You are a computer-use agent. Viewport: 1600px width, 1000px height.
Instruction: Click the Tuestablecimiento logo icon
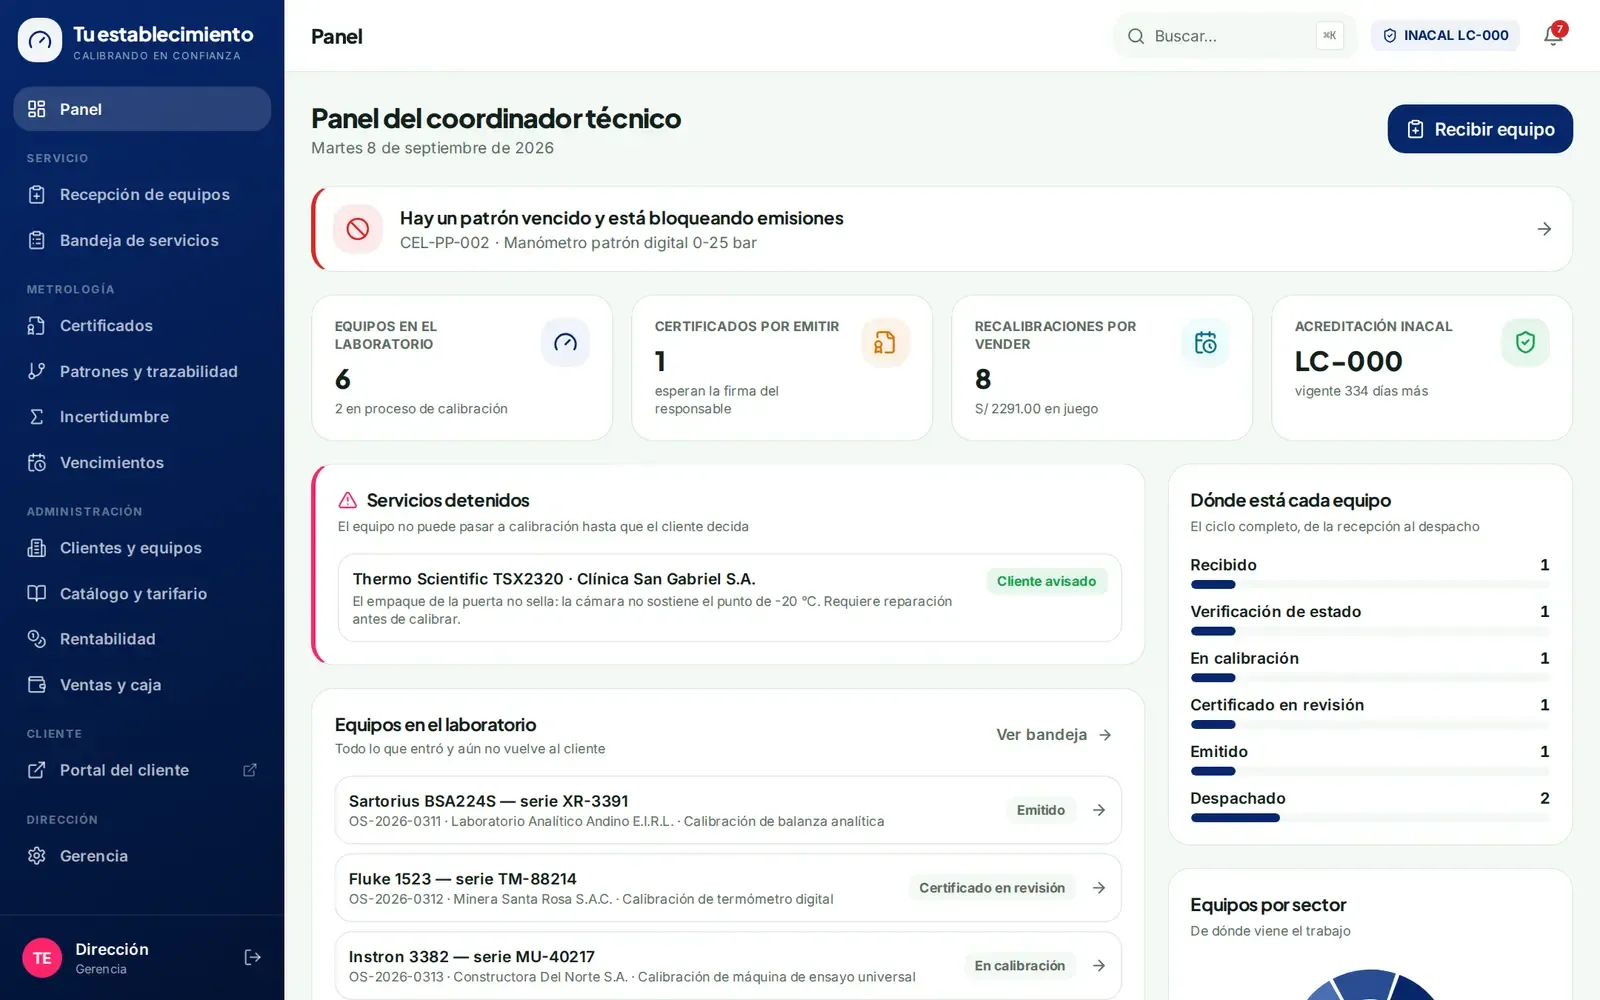40,40
